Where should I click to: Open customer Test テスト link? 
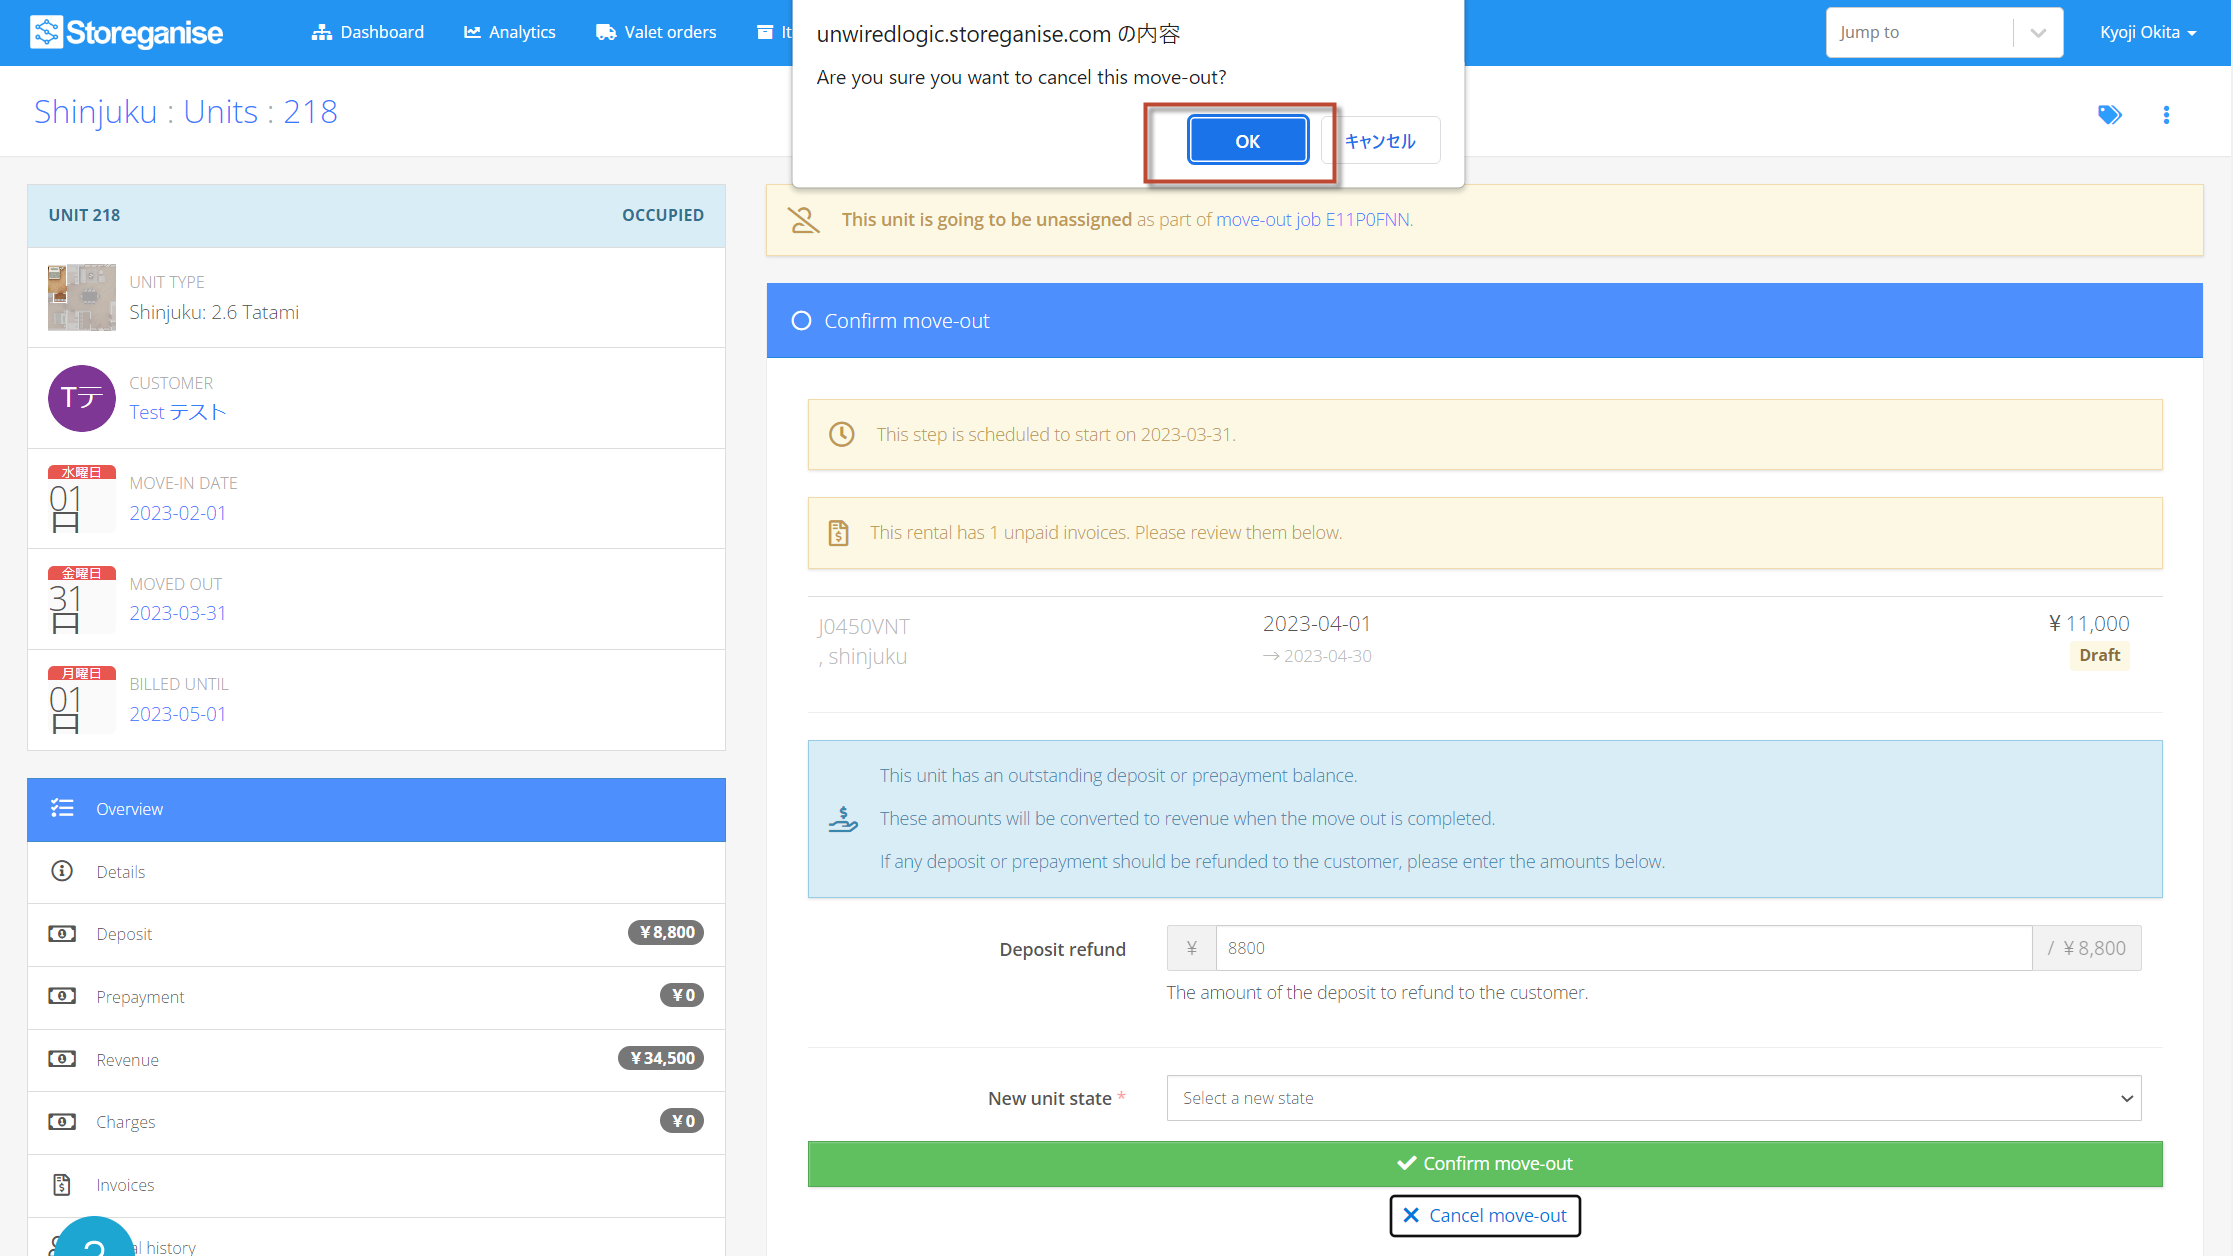point(178,412)
